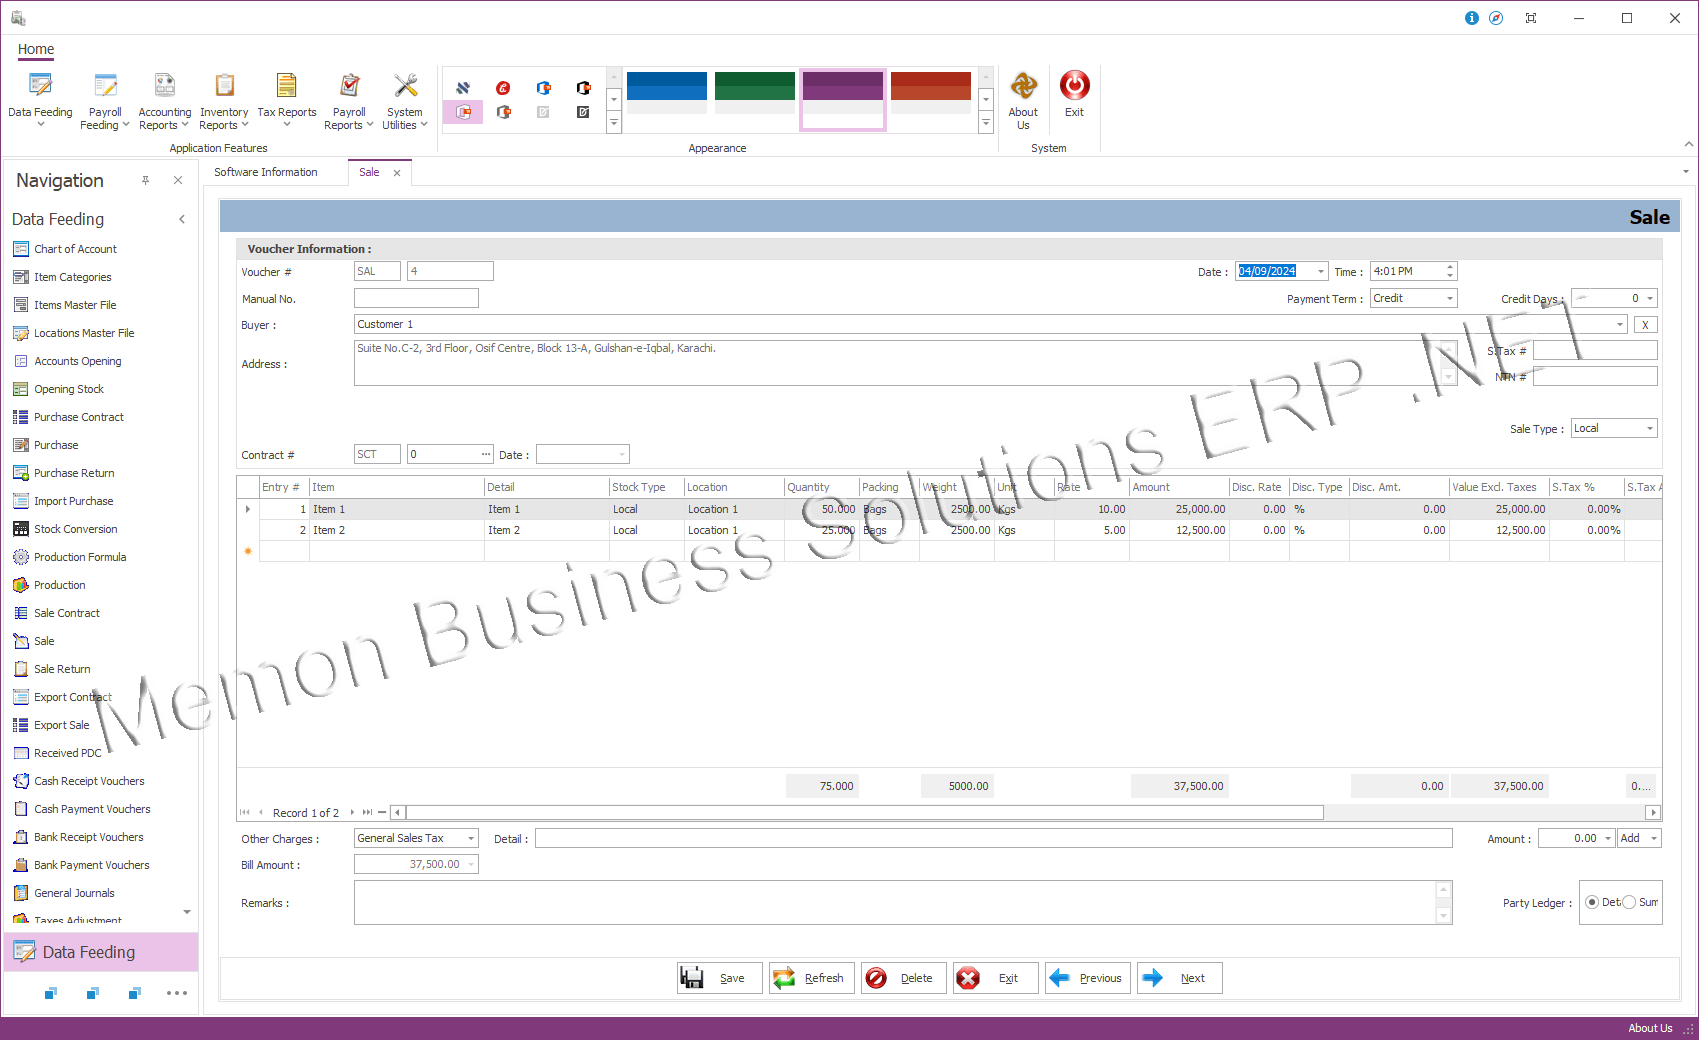Go to the Previous voucher
1699x1040 pixels.
tap(1087, 978)
